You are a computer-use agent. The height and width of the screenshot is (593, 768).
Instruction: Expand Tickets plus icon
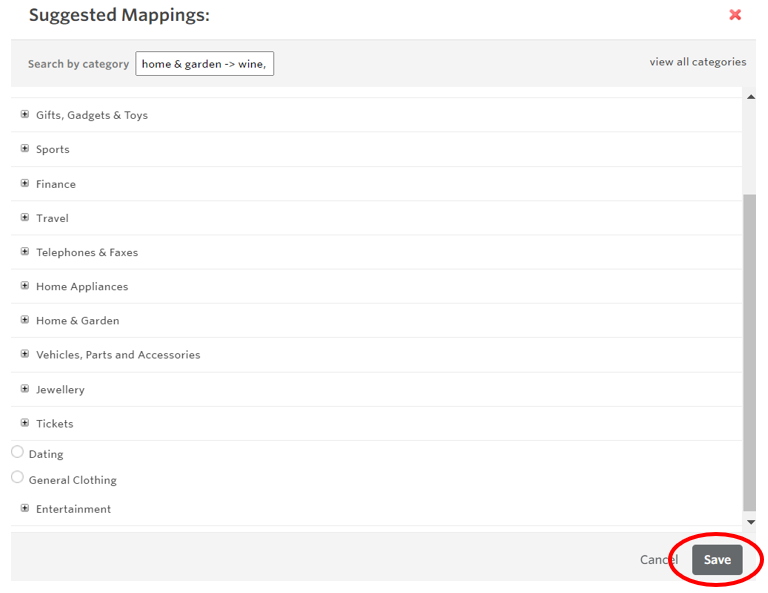pyautogui.click(x=25, y=423)
